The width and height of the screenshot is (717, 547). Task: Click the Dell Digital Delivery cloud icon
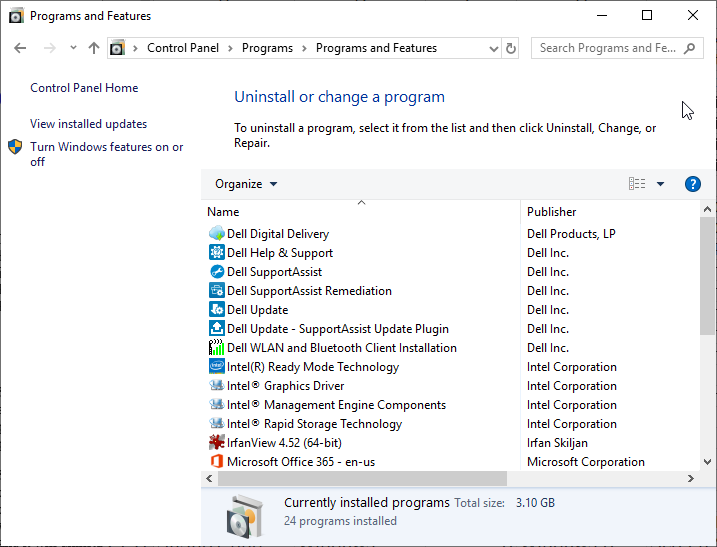(x=217, y=234)
